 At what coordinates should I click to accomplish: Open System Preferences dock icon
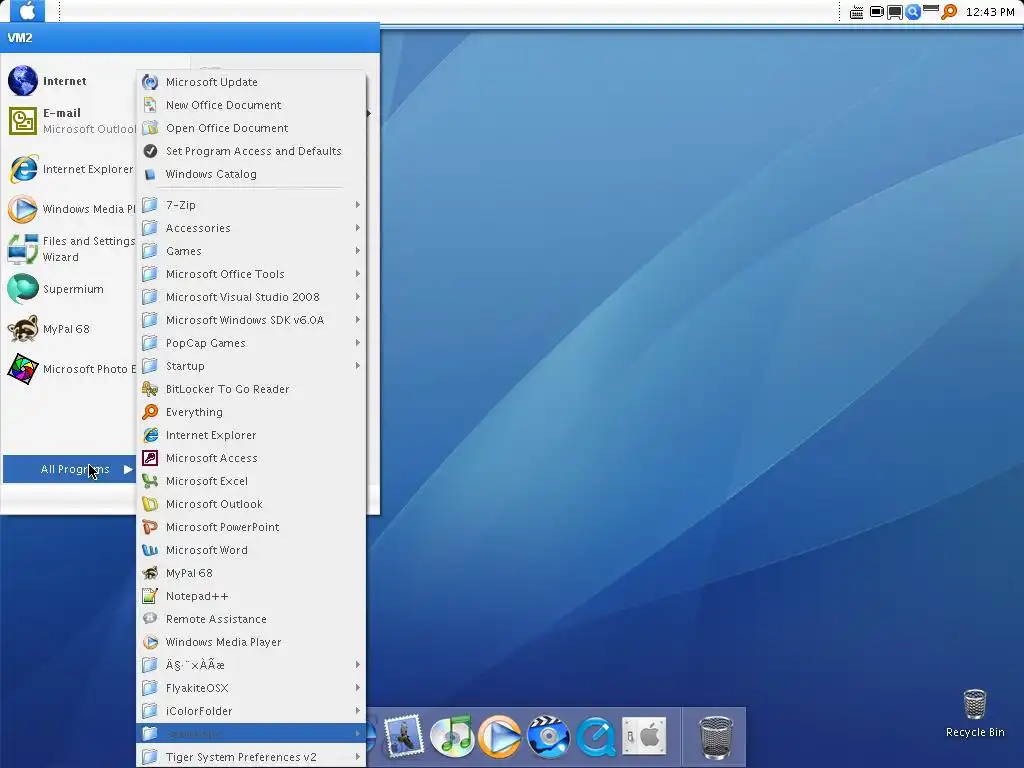[x=644, y=736]
